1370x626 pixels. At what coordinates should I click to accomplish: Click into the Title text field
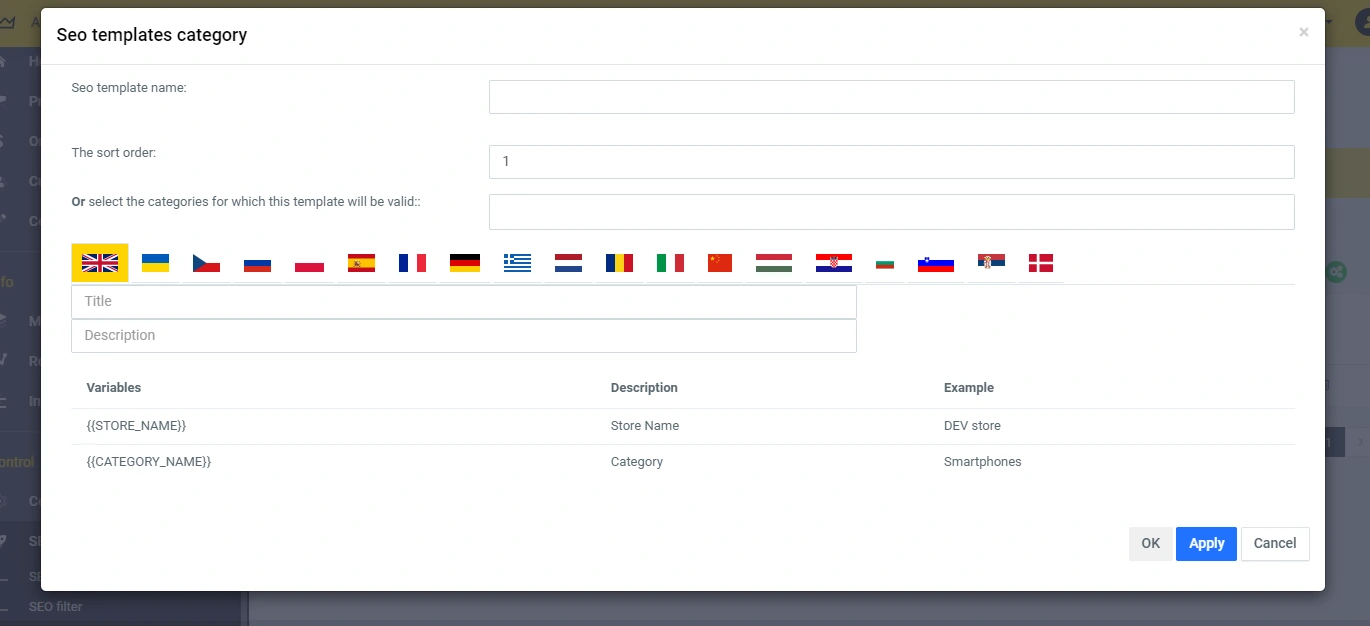coord(464,301)
